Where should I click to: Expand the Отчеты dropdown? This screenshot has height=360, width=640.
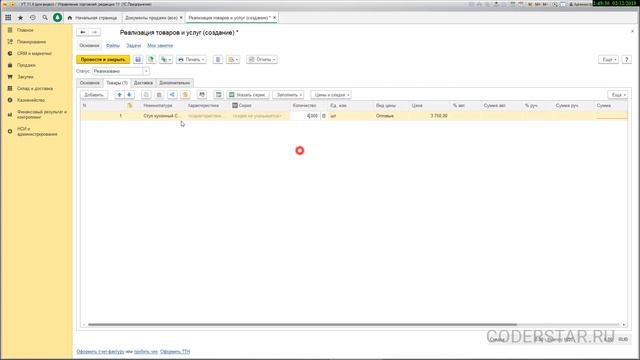[x=262, y=60]
